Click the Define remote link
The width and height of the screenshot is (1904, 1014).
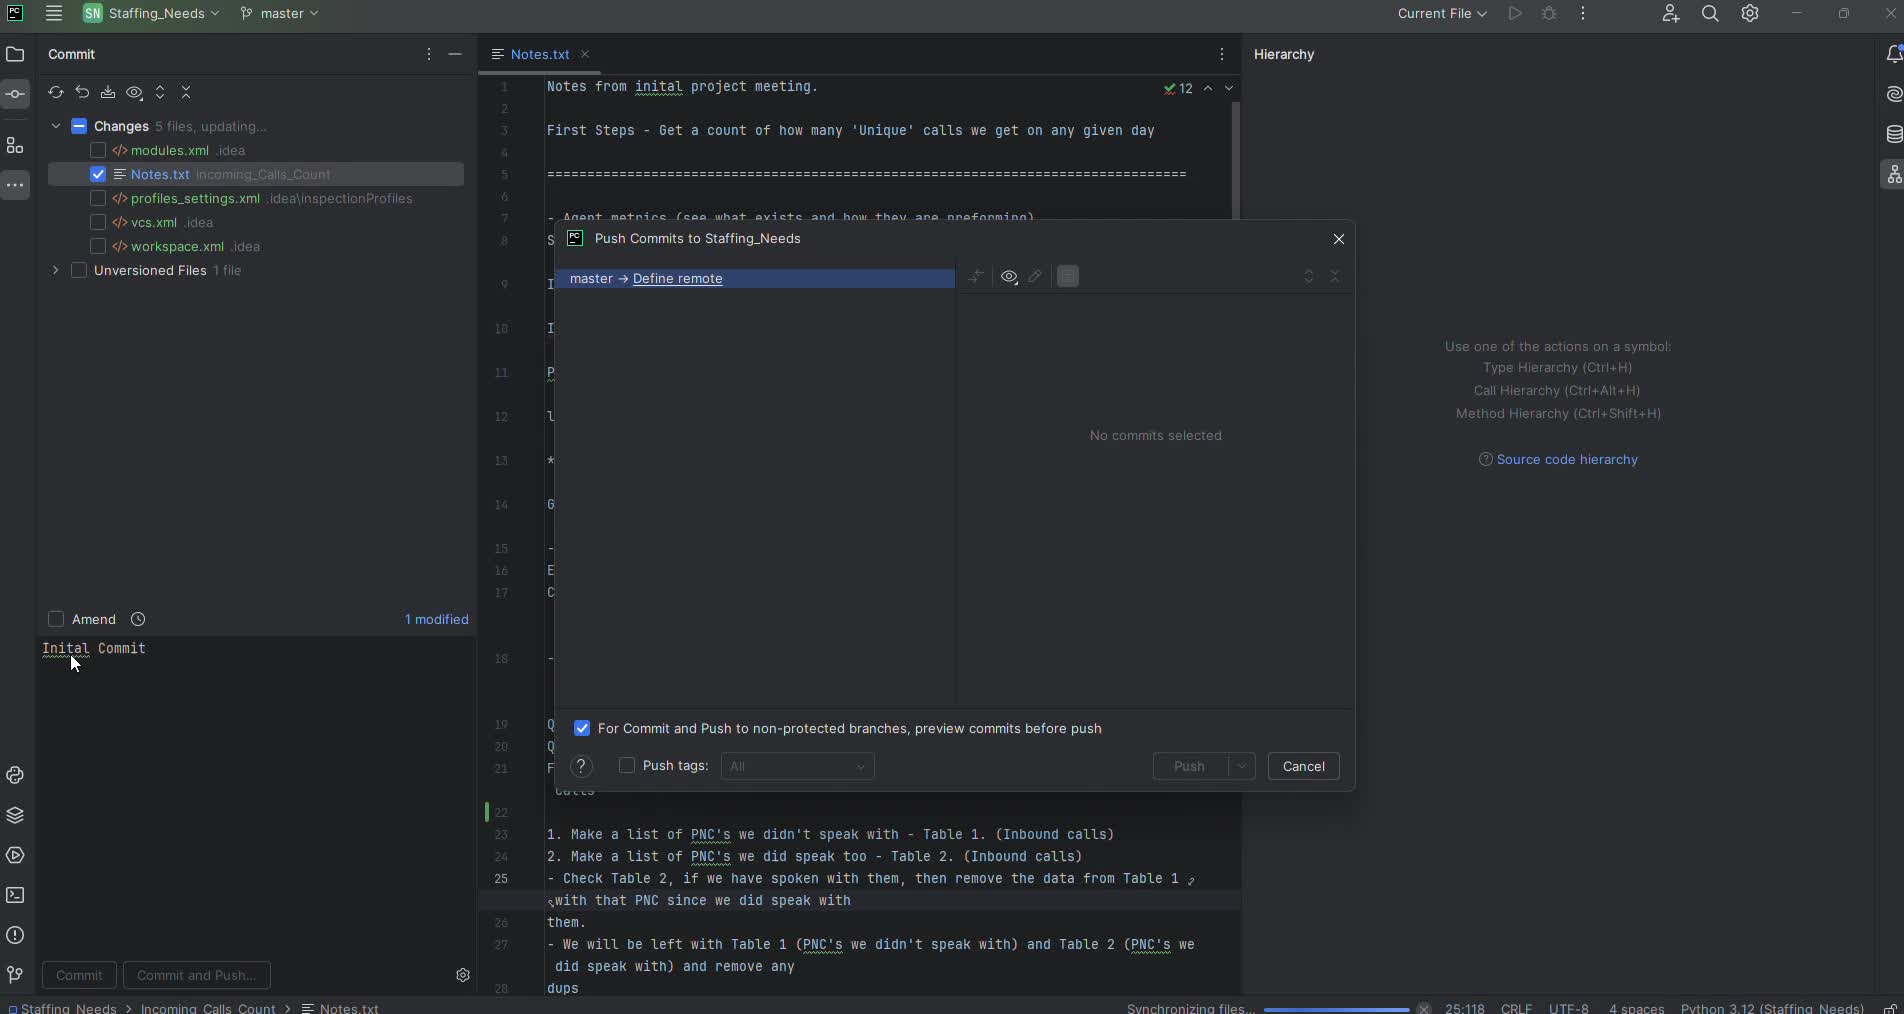pyautogui.click(x=677, y=279)
